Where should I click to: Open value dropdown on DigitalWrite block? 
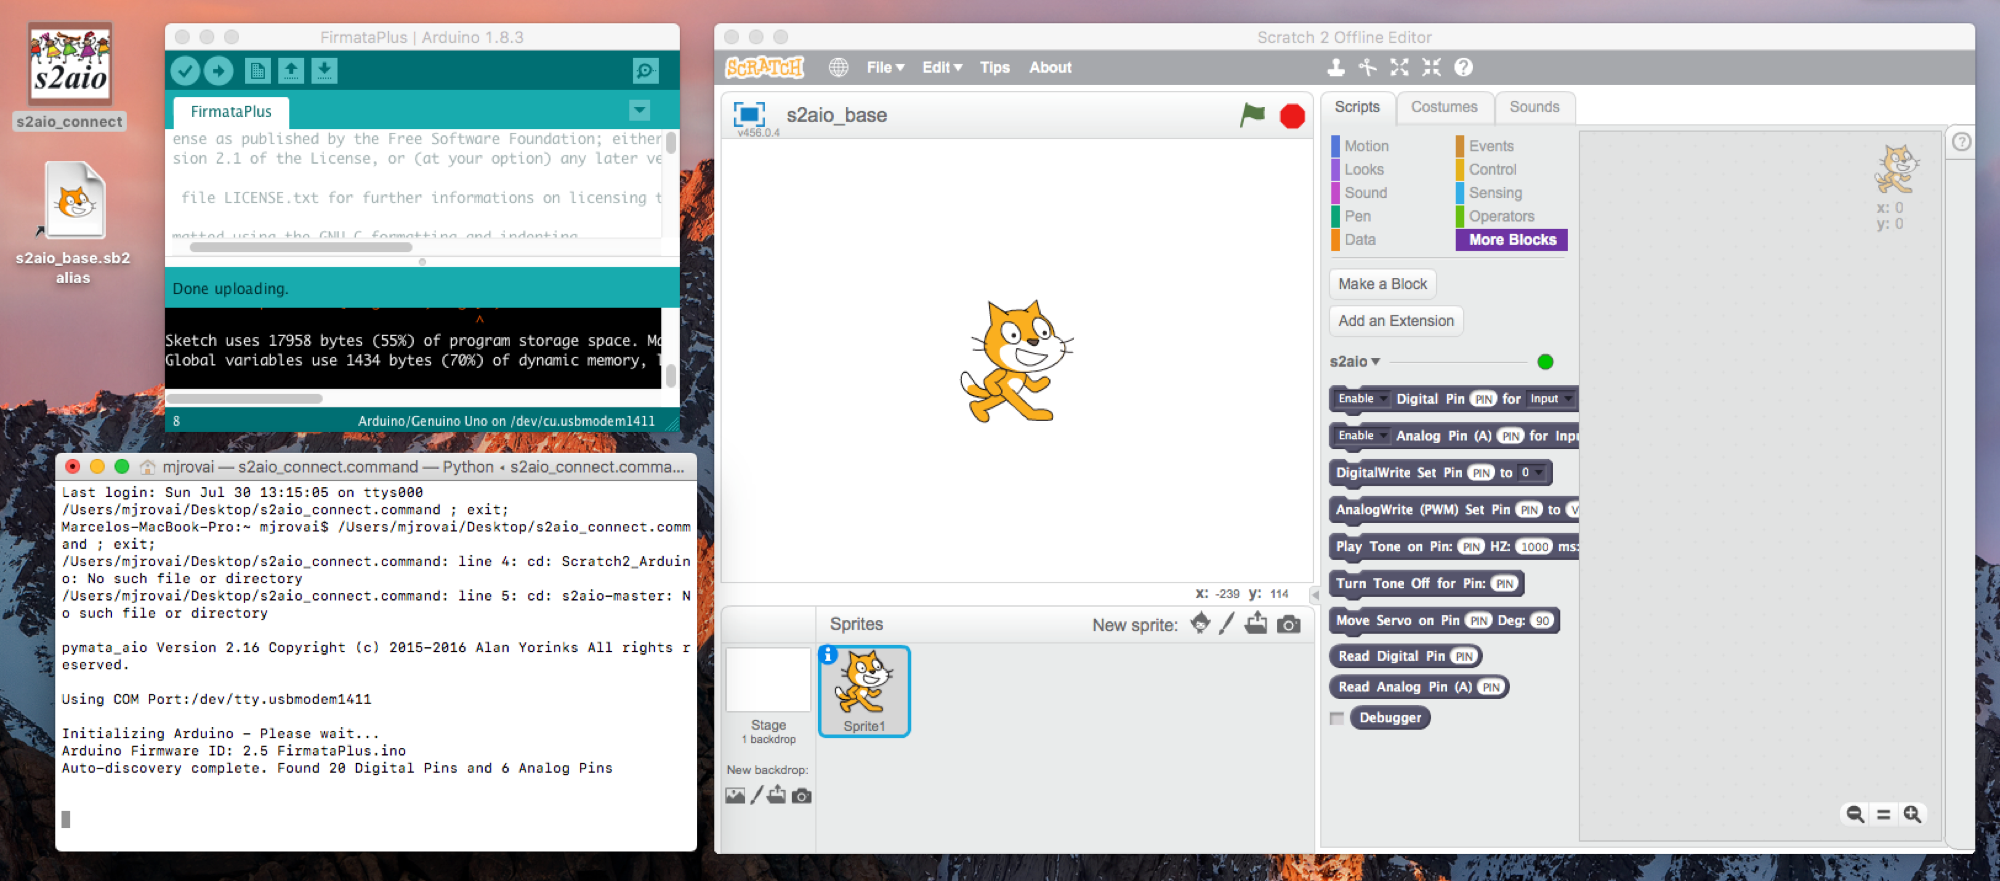1532,473
